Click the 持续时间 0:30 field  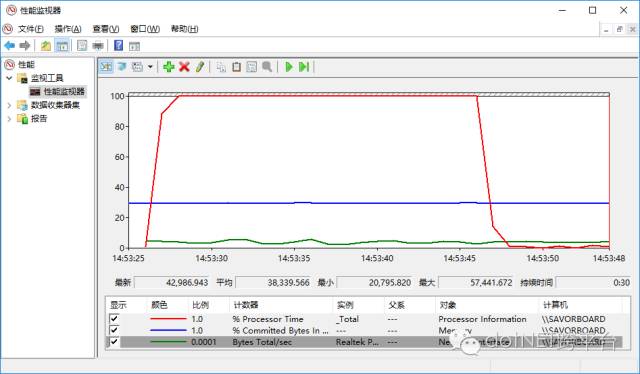tap(594, 282)
